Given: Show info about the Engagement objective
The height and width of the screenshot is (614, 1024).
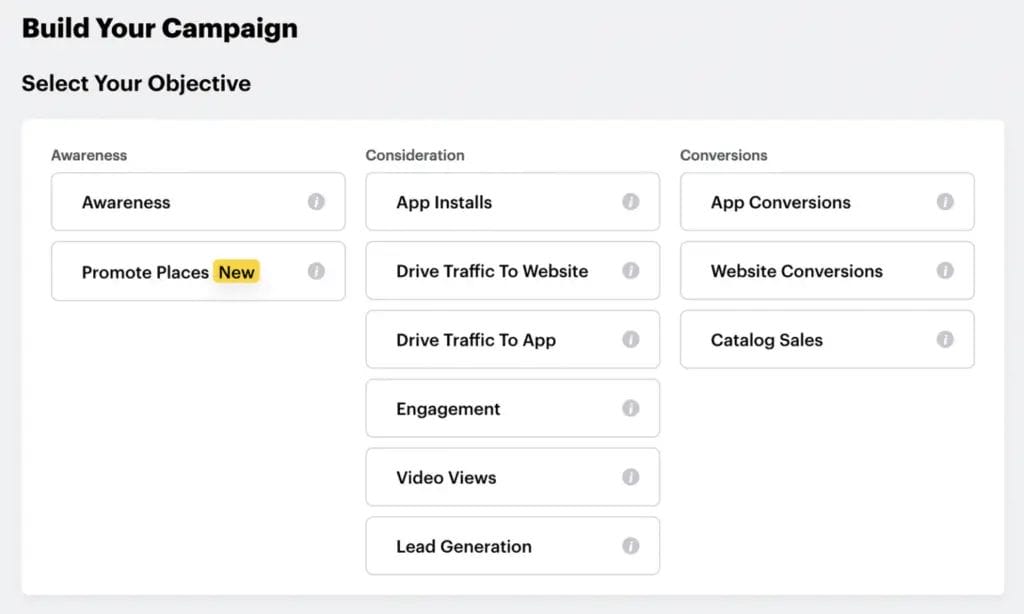Looking at the screenshot, I should point(632,408).
